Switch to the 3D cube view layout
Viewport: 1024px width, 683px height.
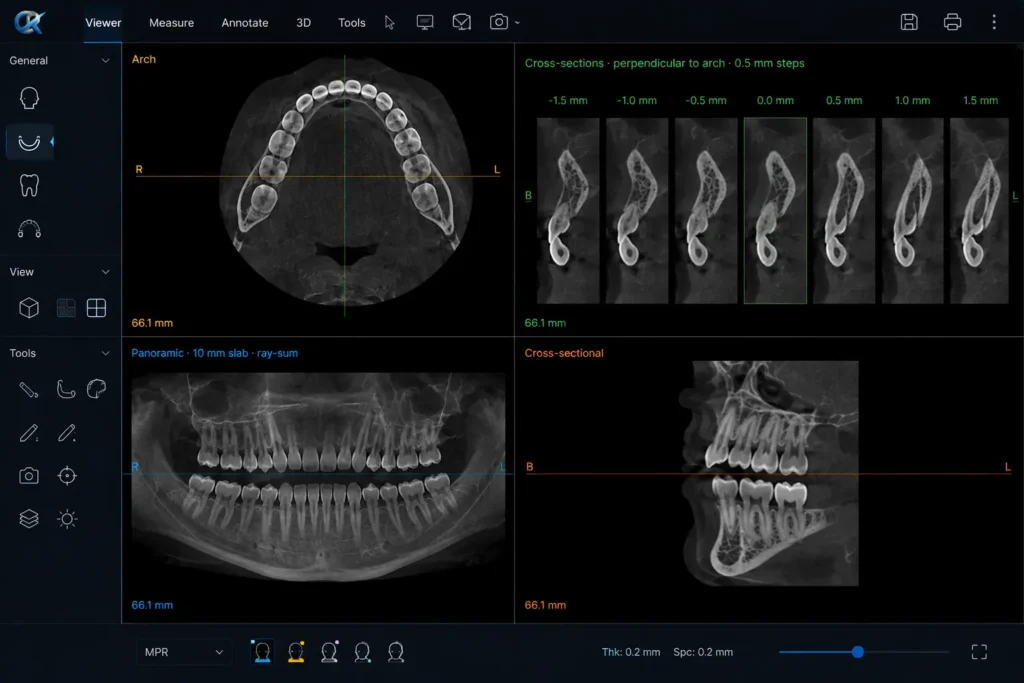point(29,308)
